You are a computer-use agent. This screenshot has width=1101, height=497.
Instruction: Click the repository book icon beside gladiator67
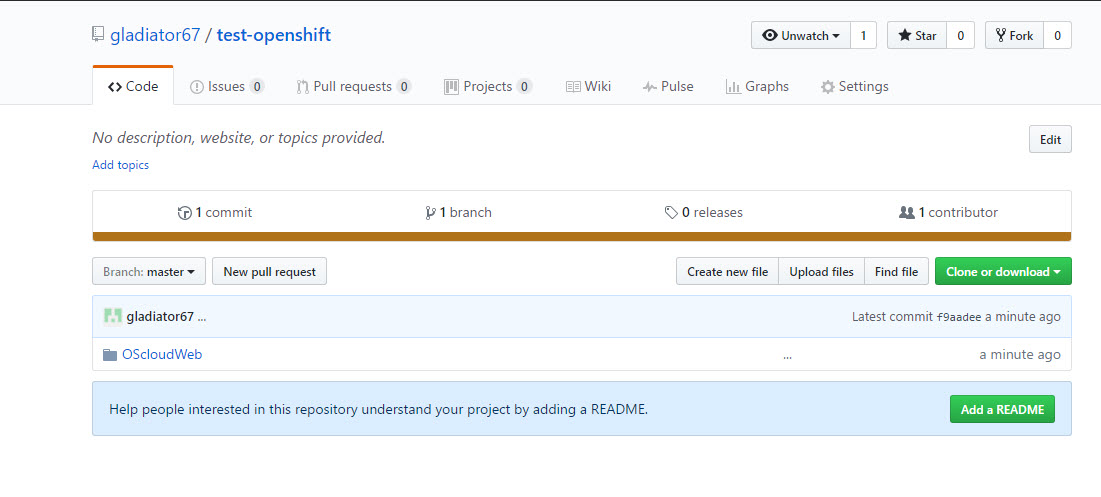pos(97,35)
